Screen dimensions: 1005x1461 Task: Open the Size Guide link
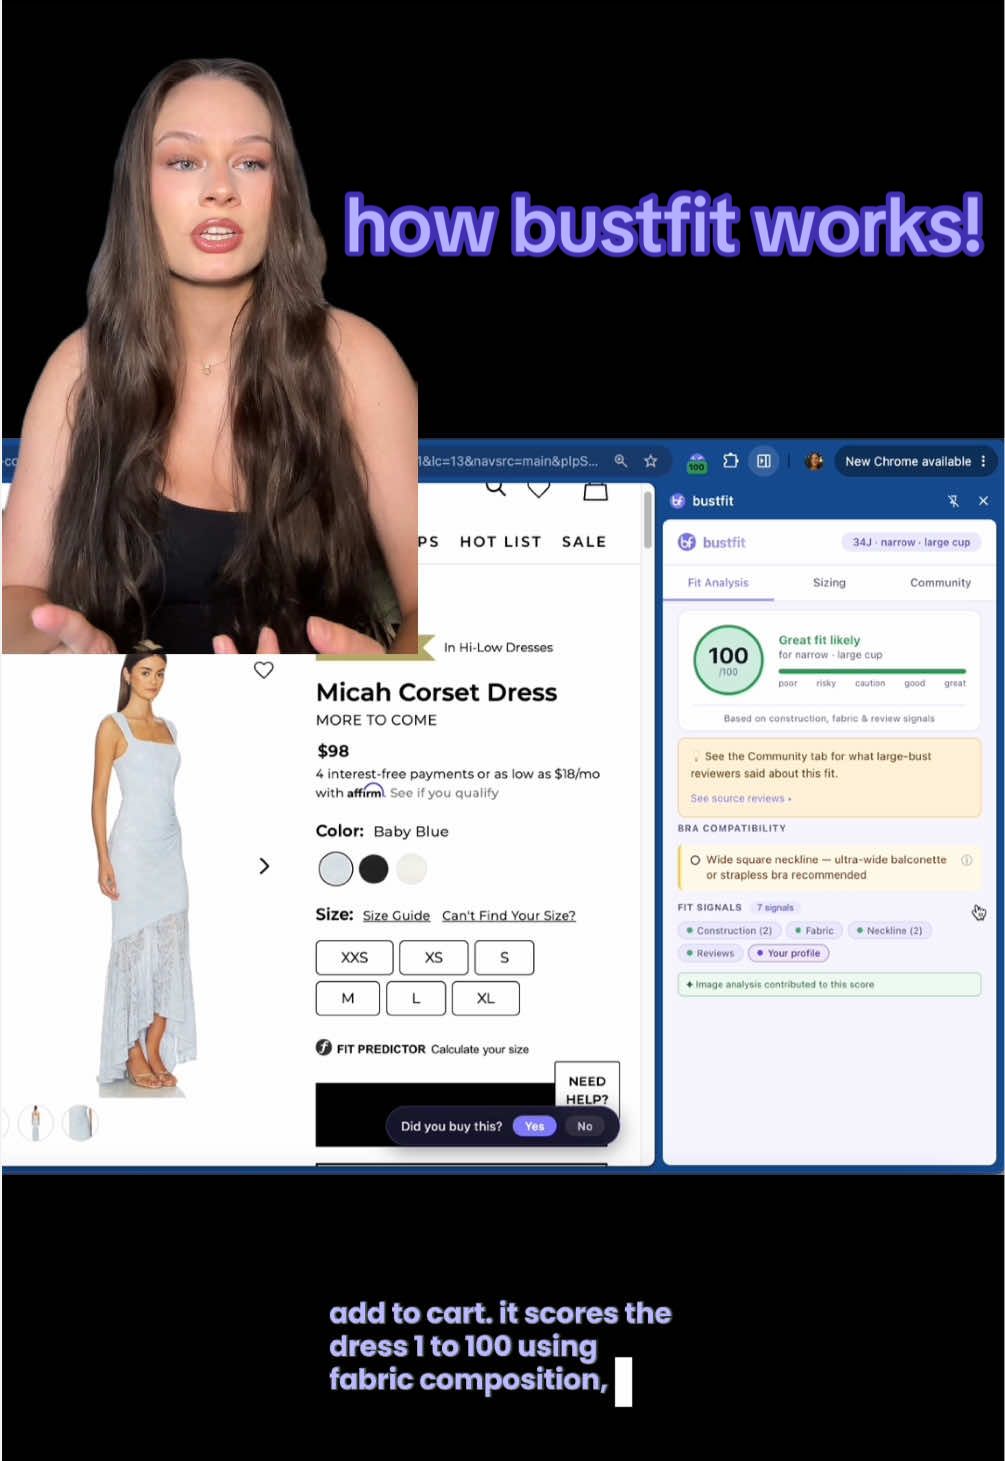click(396, 915)
